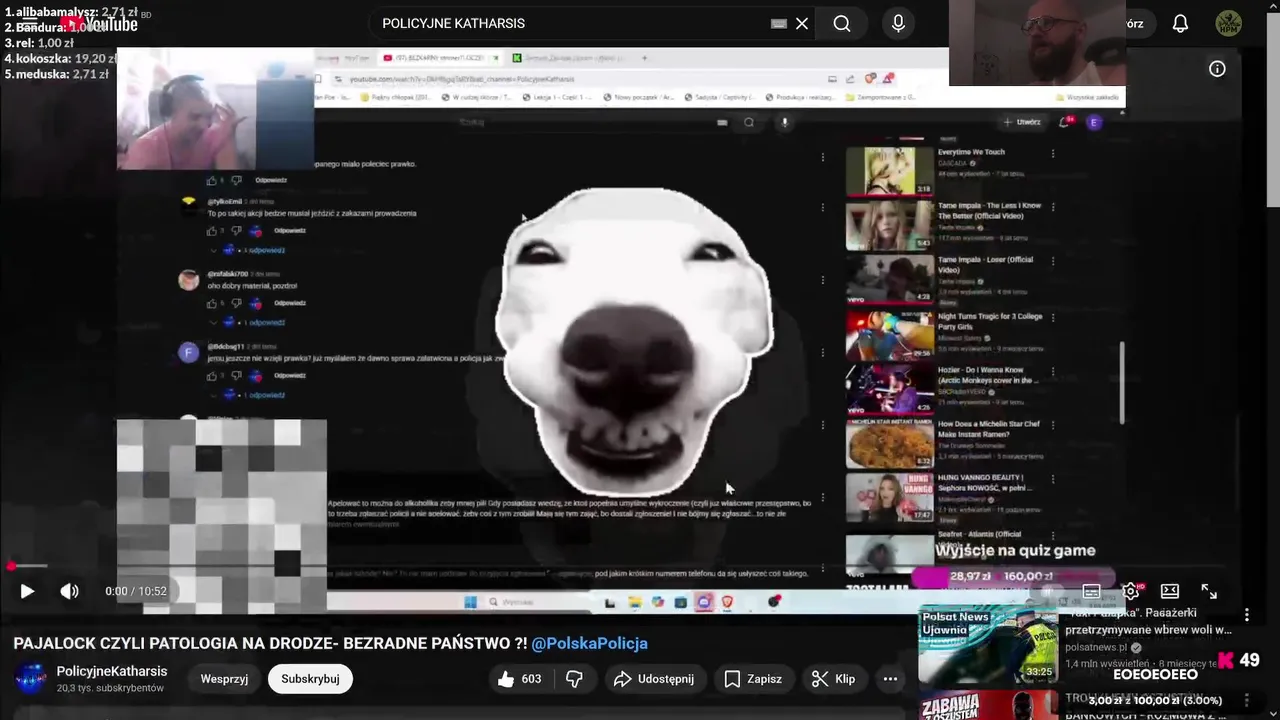This screenshot has width=1280, height=720.
Task: Open the Windows Start button in the inner taskbar
Action: (470, 602)
